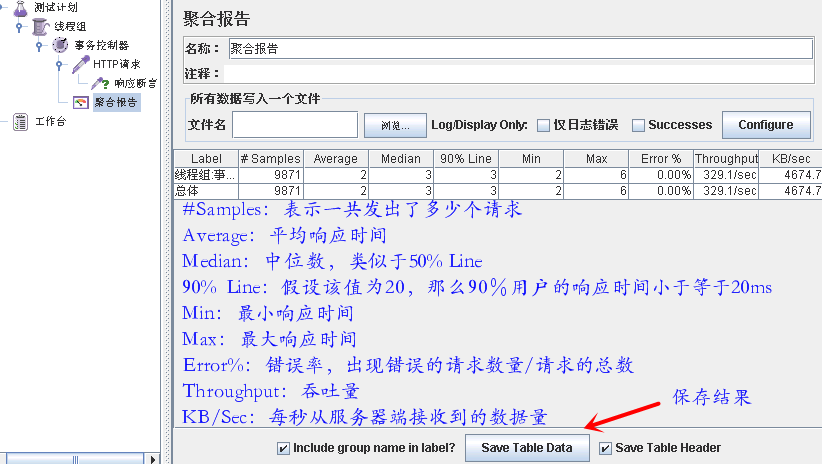Image resolution: width=822 pixels, height=464 pixels.
Task: Click the Thread Group spool icon
Action: [40, 26]
